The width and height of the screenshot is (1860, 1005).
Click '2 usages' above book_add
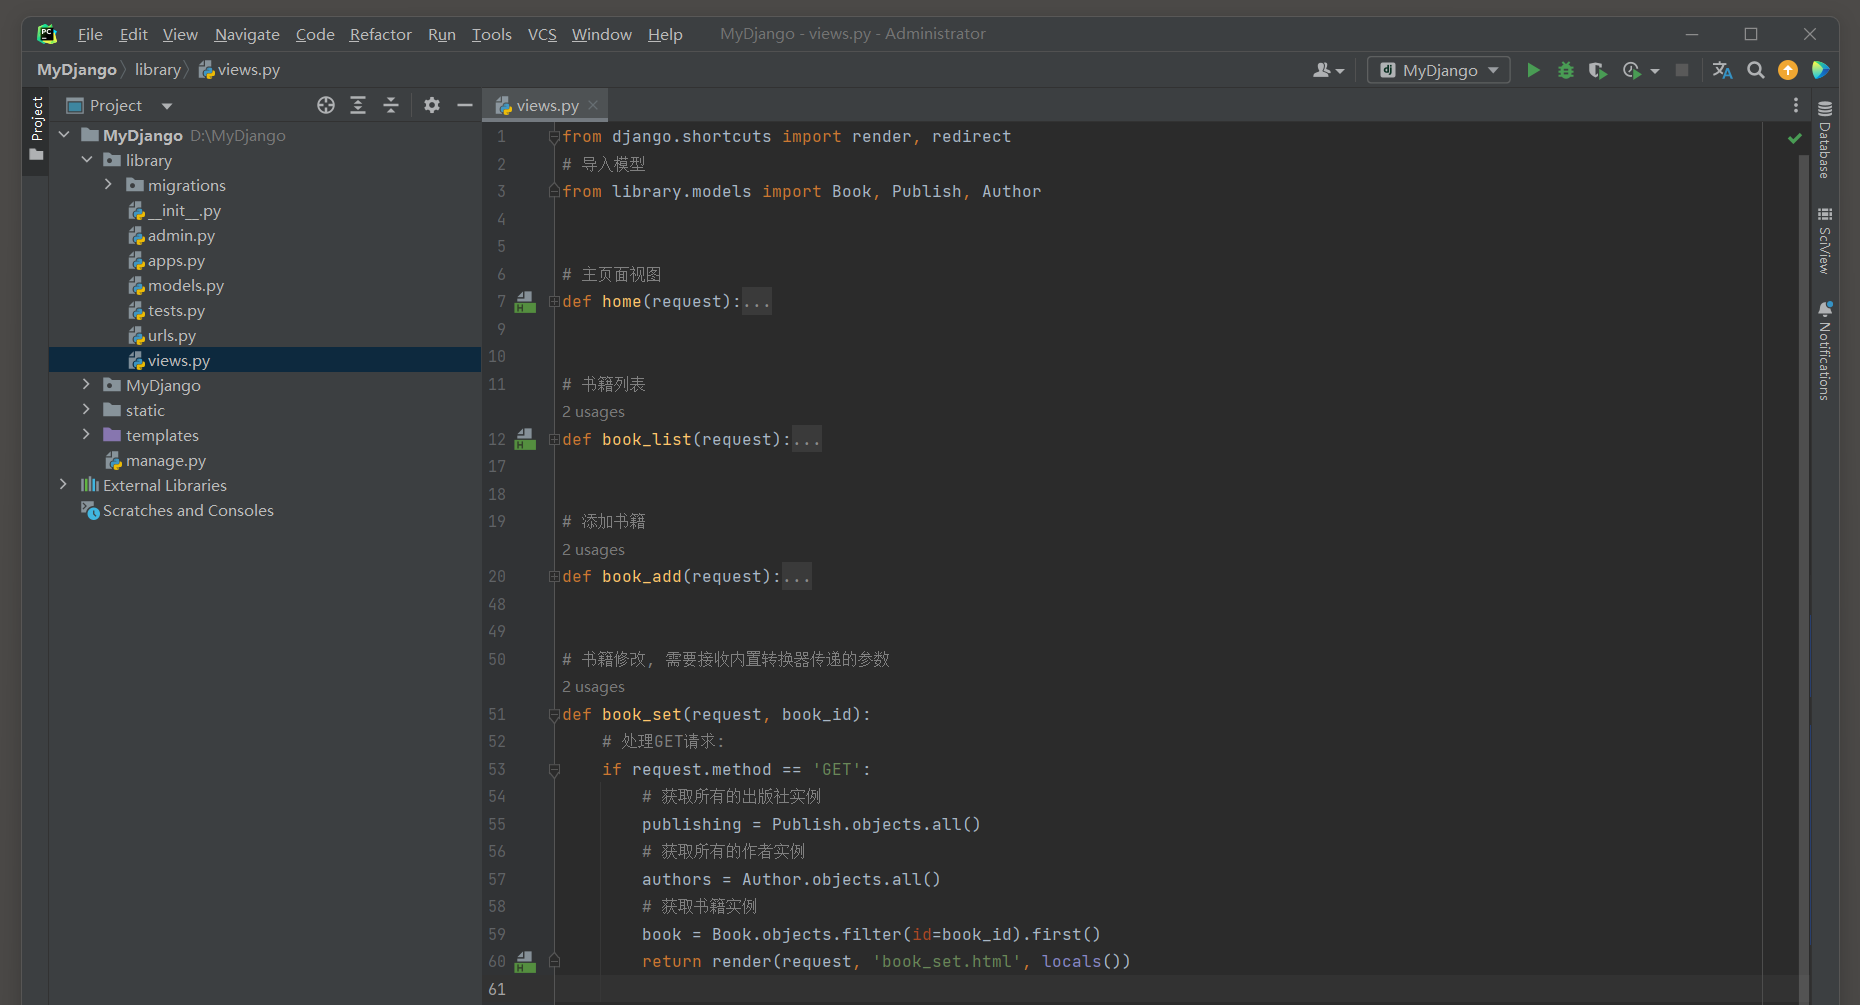coord(593,550)
